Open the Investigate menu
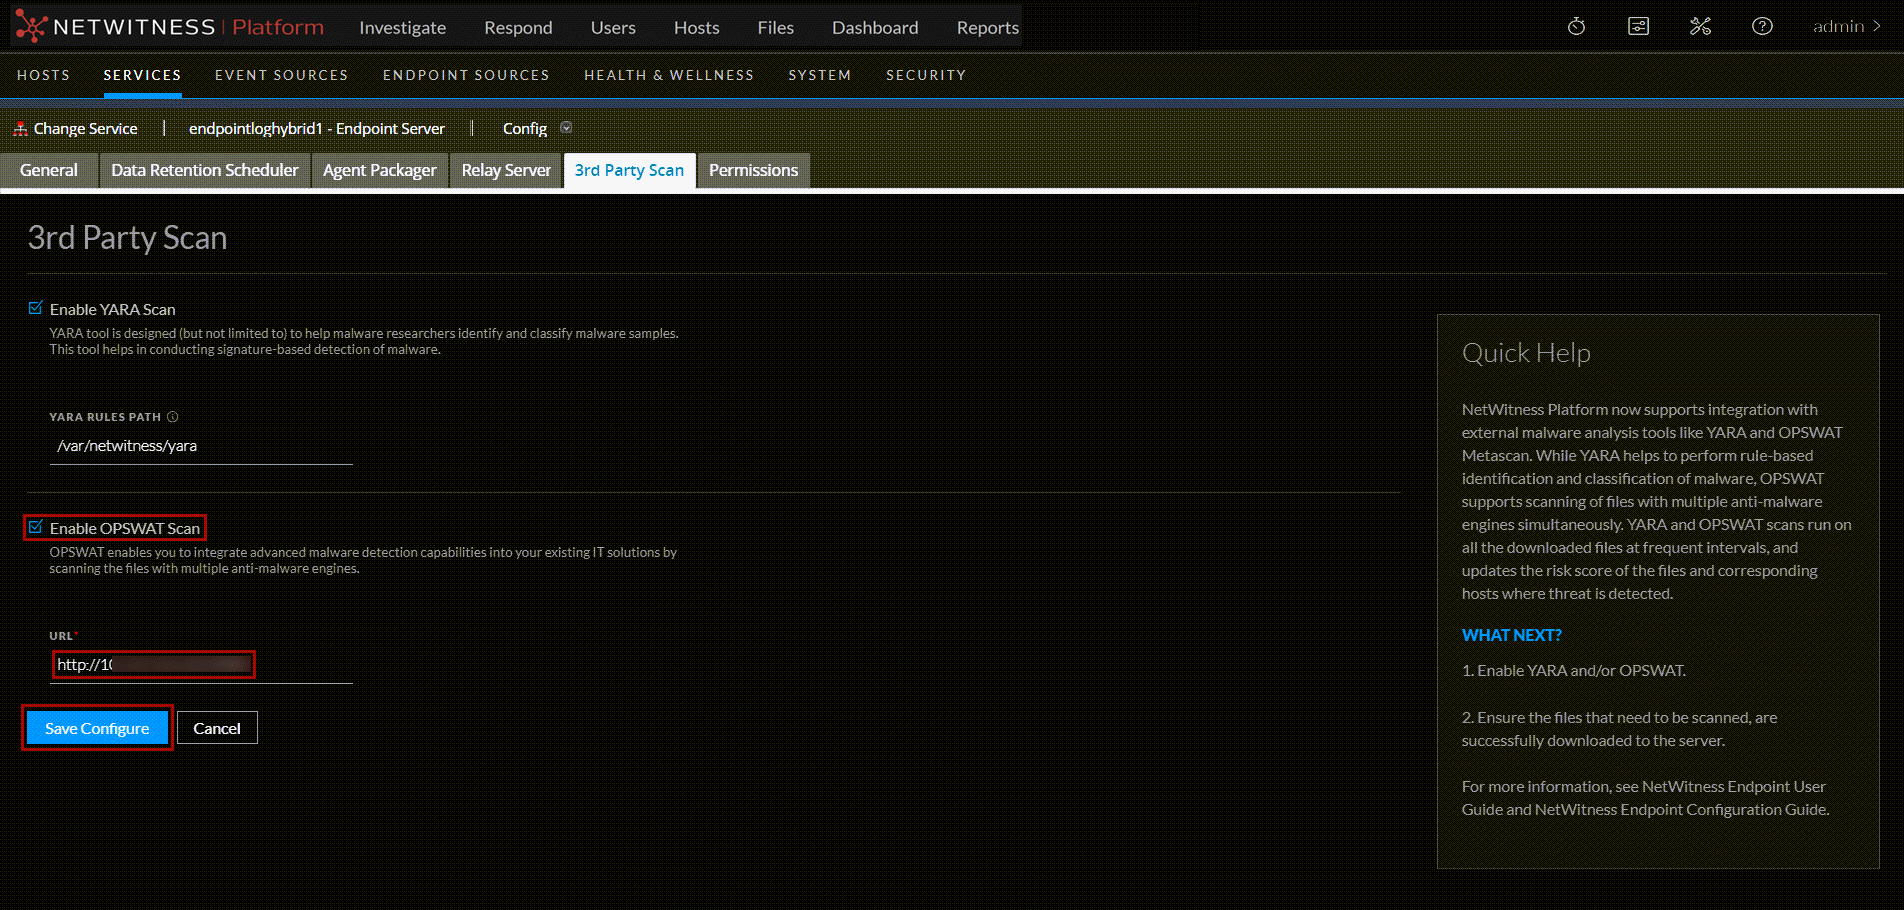The image size is (1904, 910). [x=402, y=28]
